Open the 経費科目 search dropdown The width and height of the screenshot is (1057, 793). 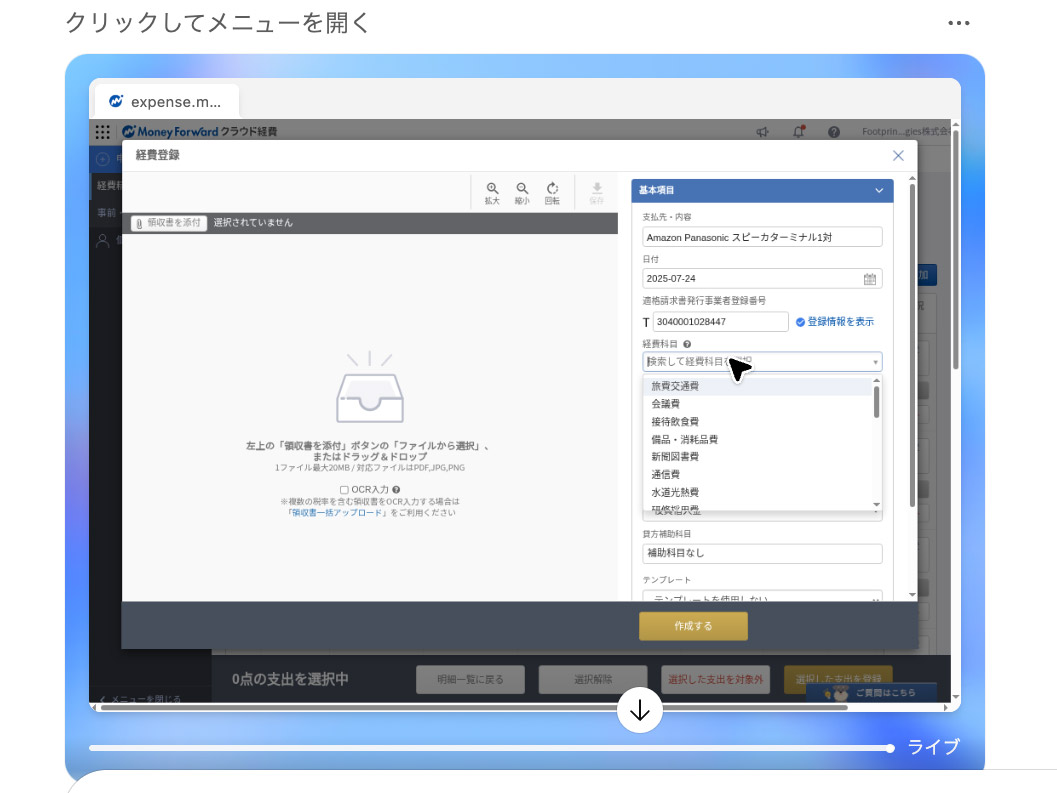point(762,361)
